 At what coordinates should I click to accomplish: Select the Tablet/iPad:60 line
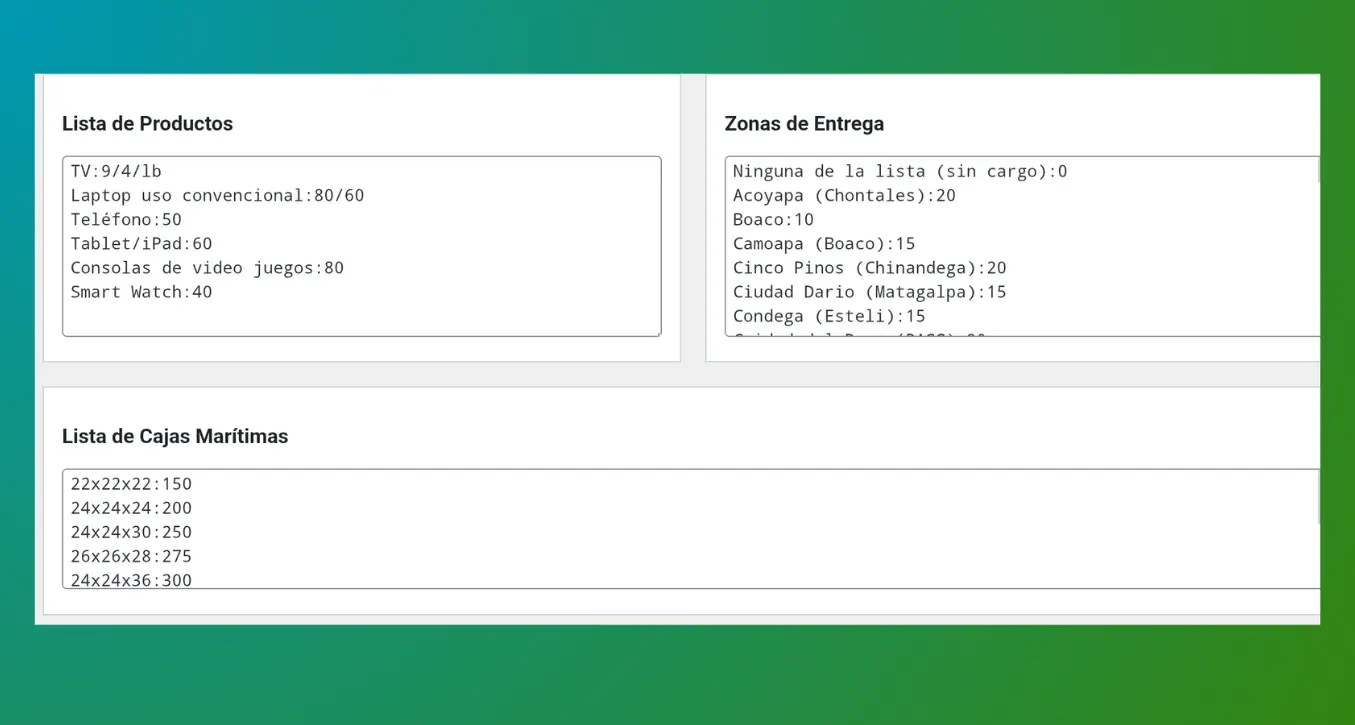point(141,243)
